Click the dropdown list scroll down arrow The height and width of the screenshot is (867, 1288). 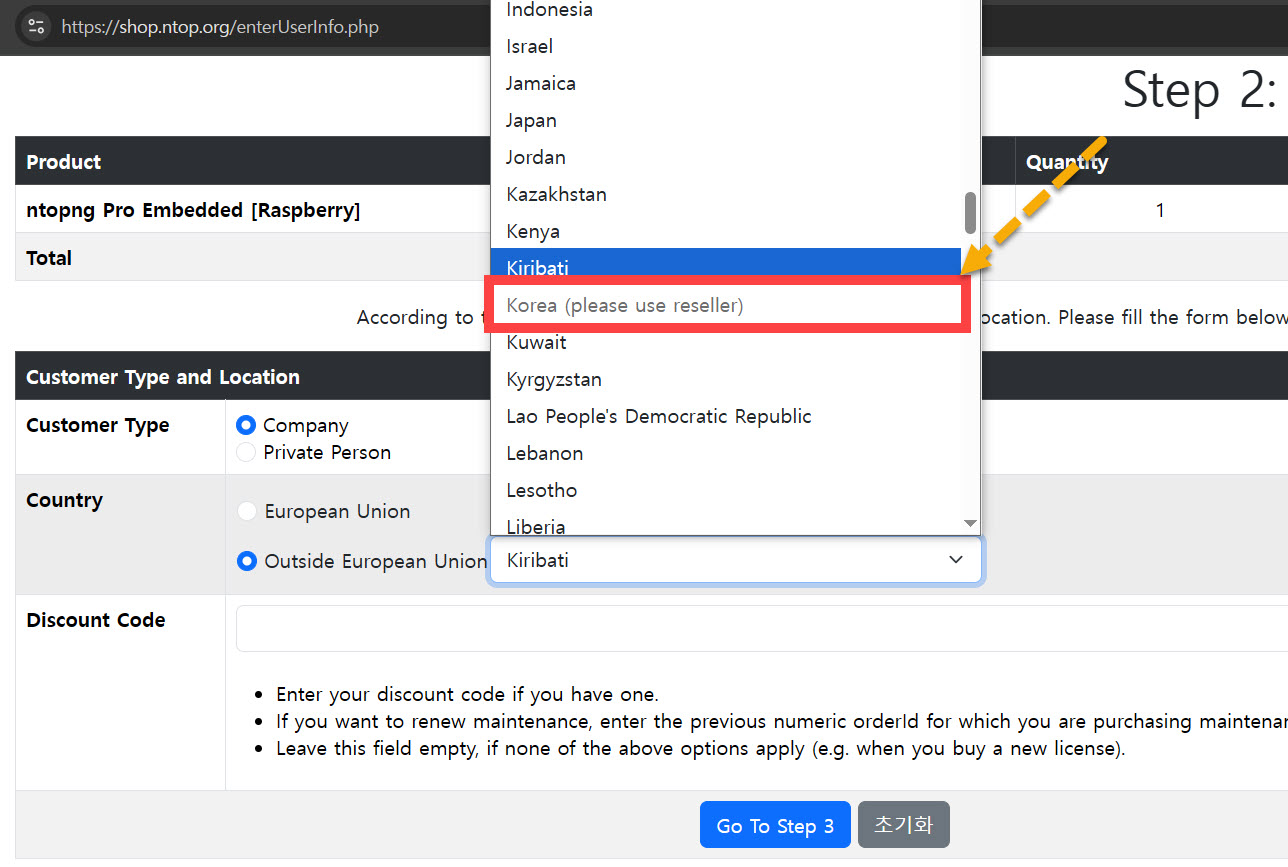[x=969, y=524]
